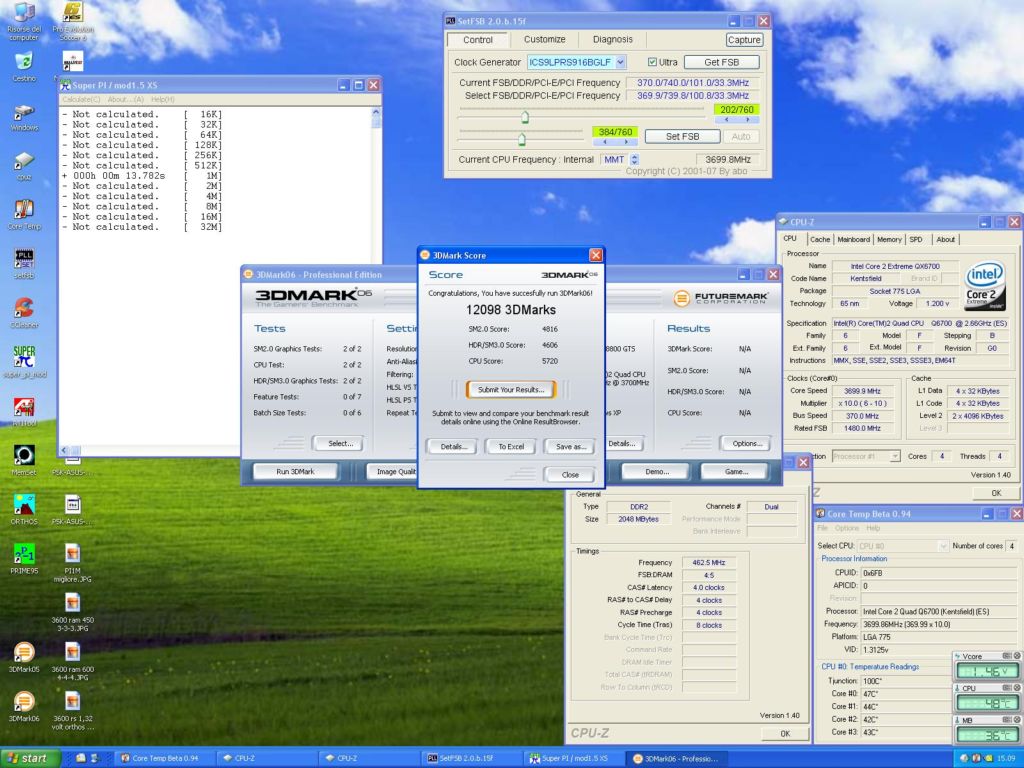Toggle the Ultra checkbox in SetFSB
This screenshot has height=768, width=1024.
[x=652, y=62]
